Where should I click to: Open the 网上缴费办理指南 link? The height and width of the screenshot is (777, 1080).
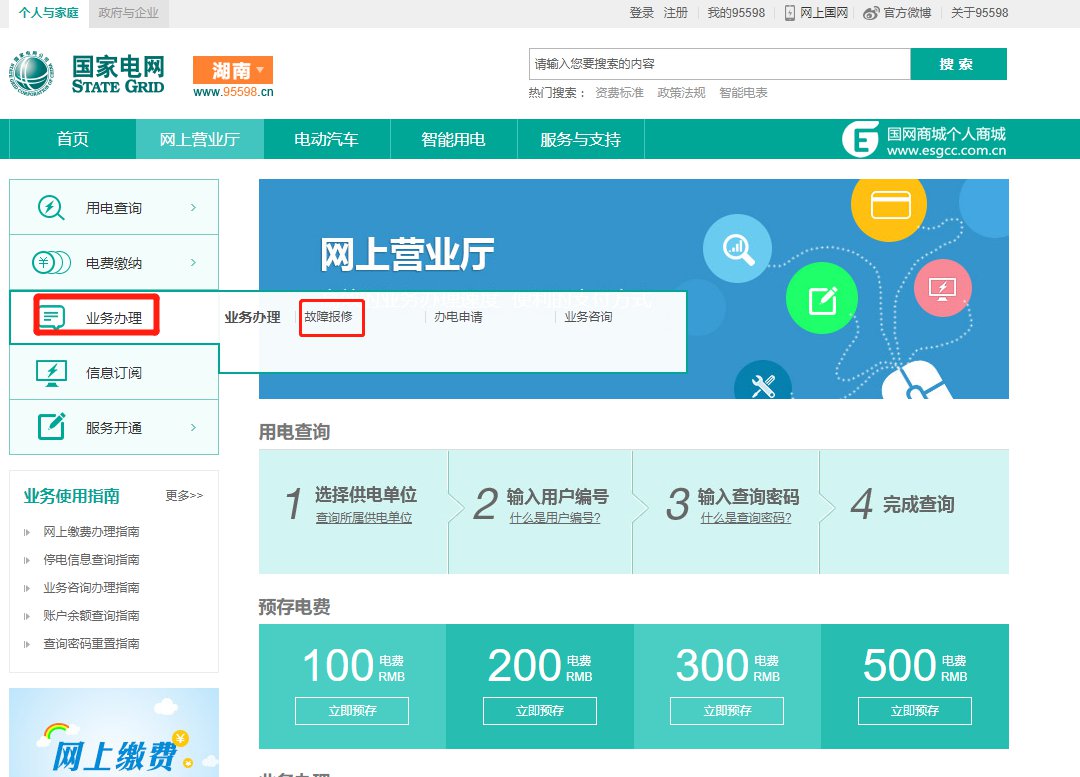[x=91, y=532]
